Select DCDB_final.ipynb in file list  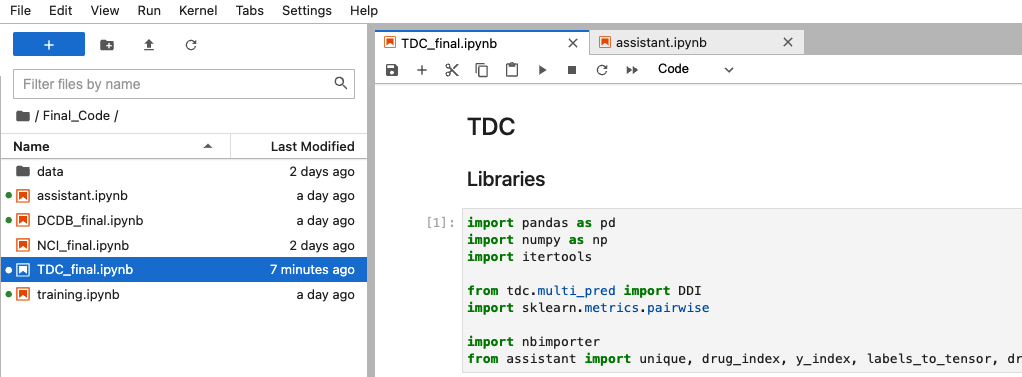pos(184,220)
